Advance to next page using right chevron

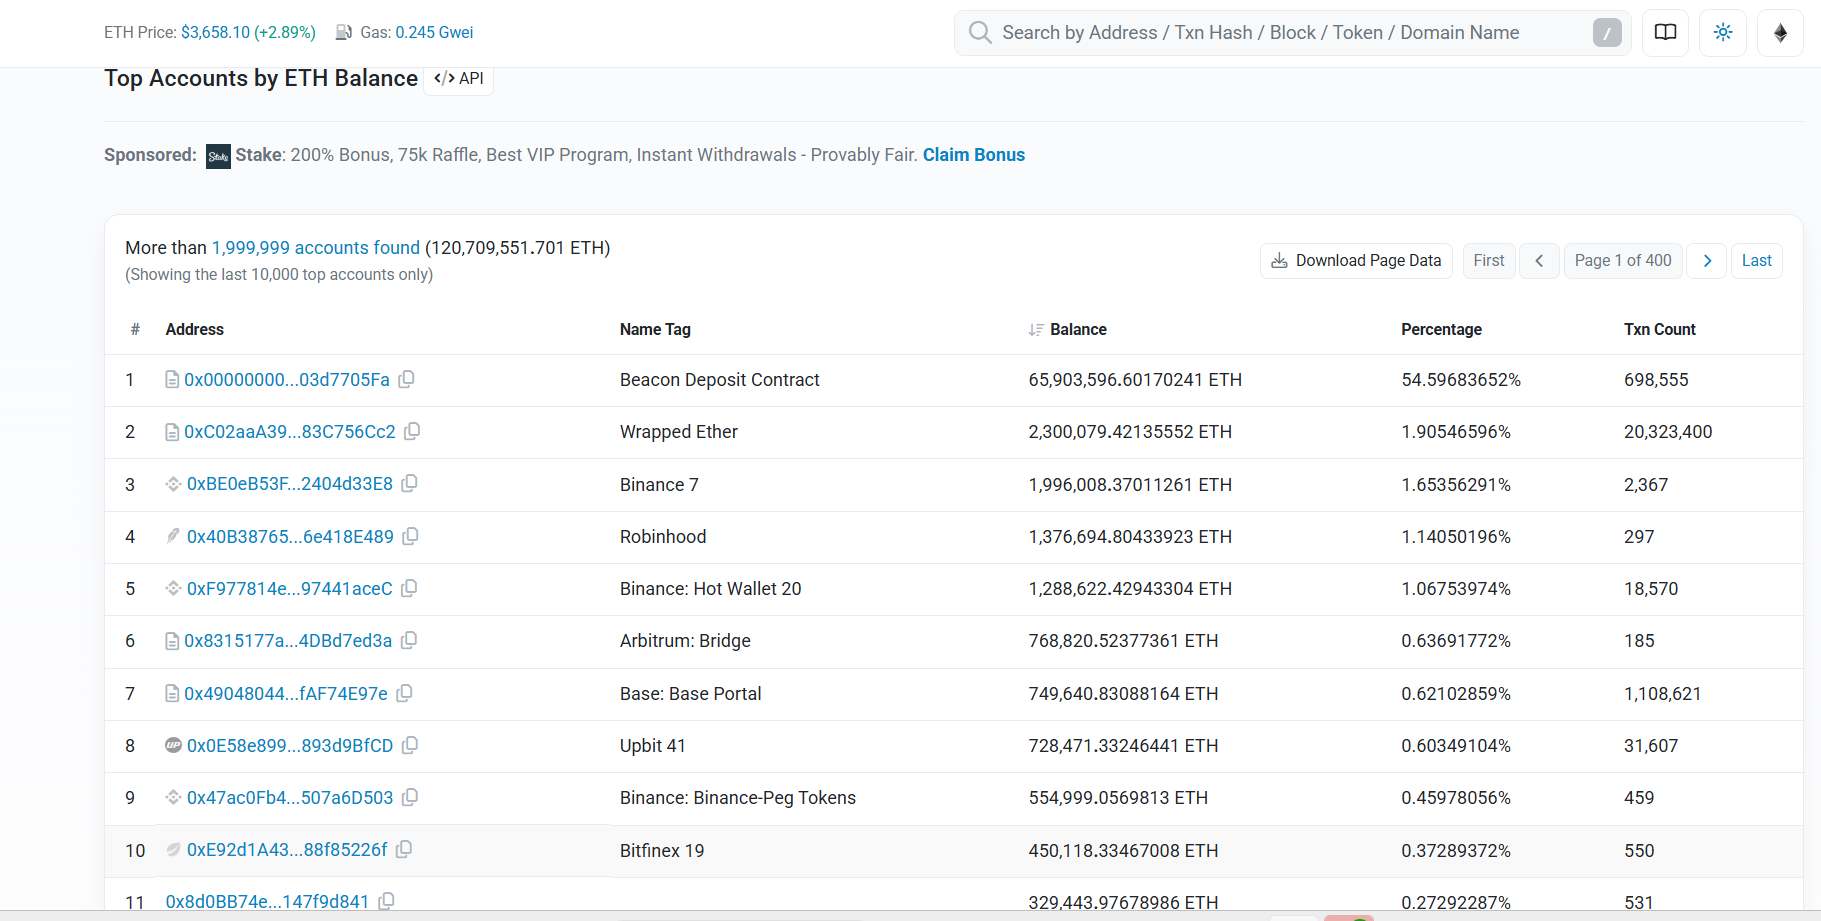coord(1706,260)
